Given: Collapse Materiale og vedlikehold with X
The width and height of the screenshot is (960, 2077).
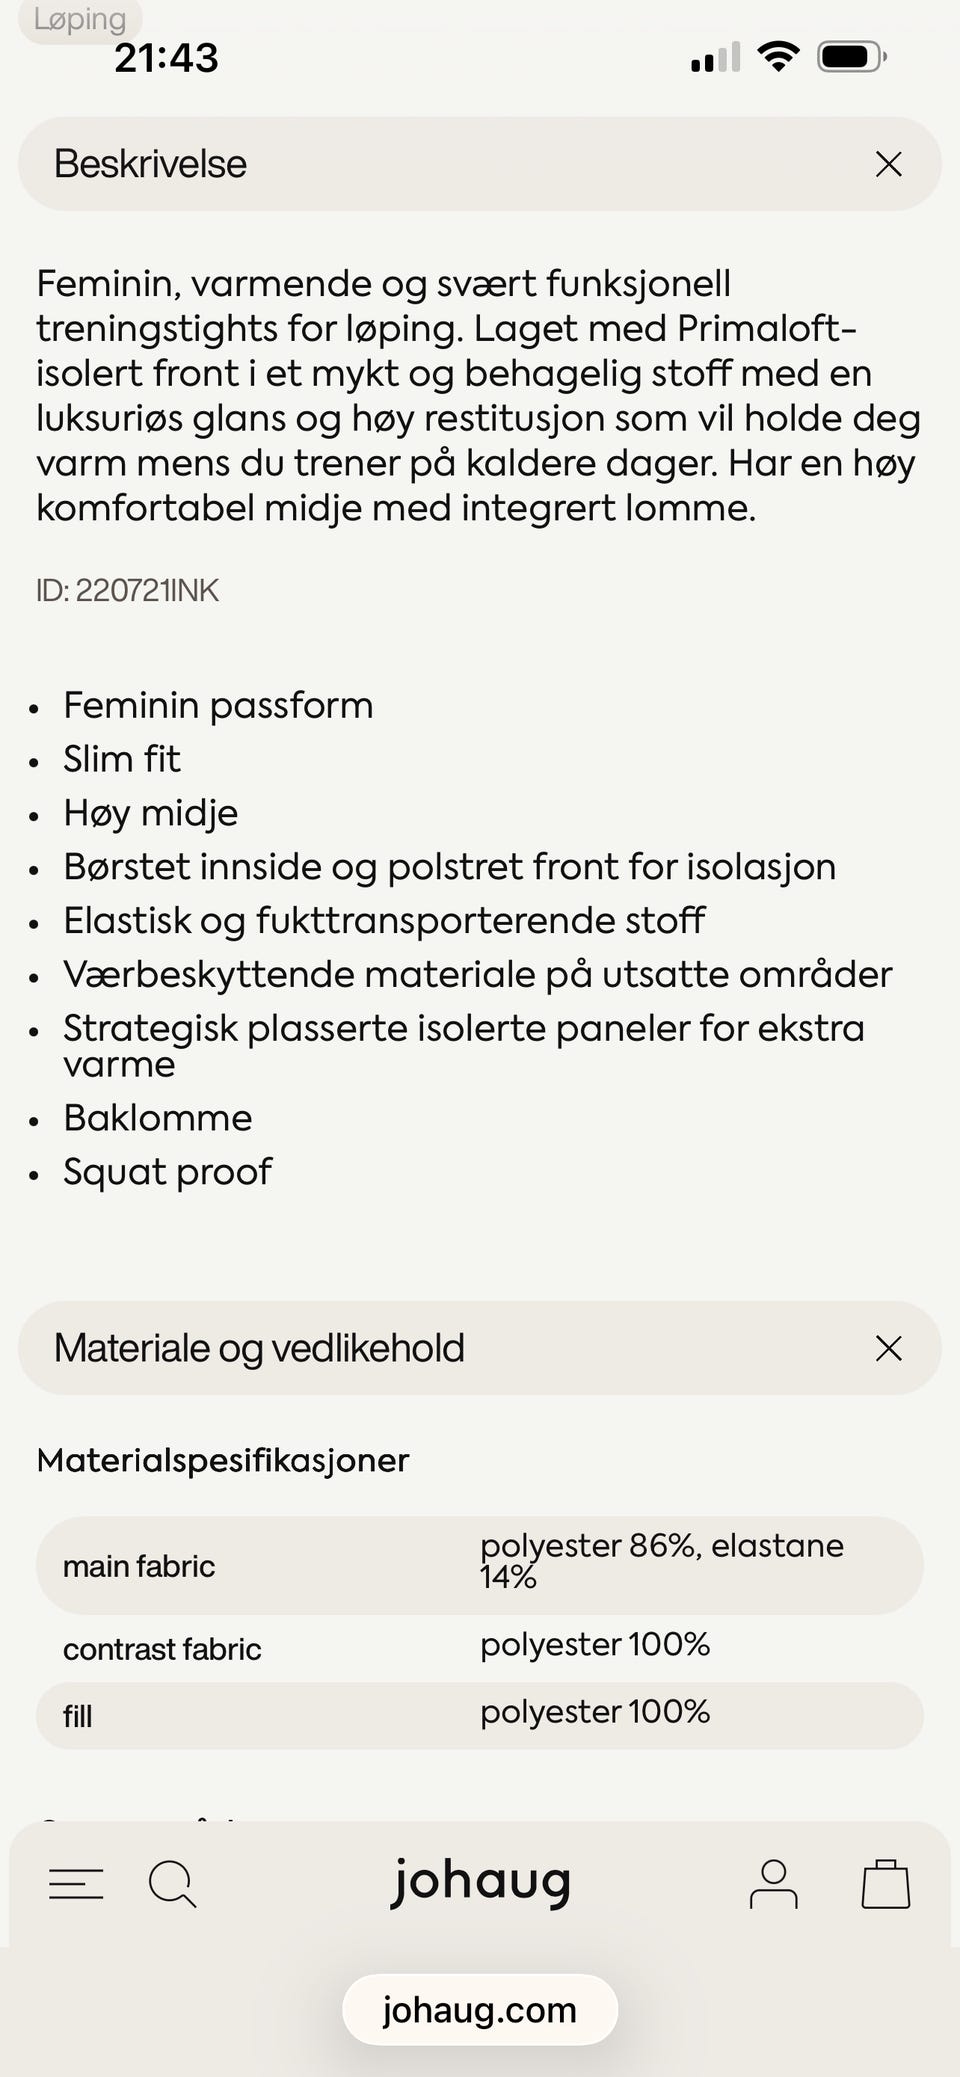Looking at the screenshot, I should 888,1348.
